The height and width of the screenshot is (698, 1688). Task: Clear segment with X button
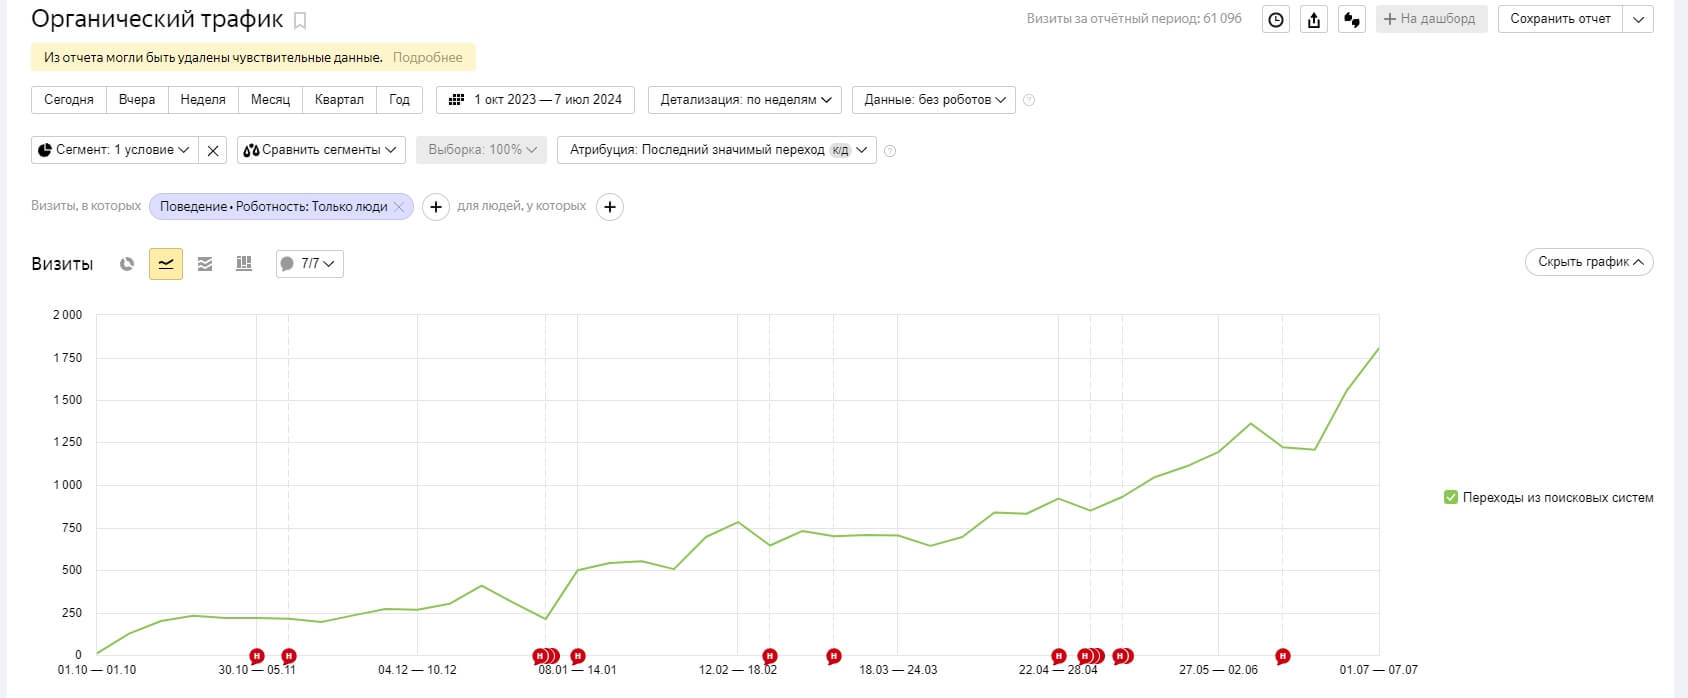pos(213,151)
